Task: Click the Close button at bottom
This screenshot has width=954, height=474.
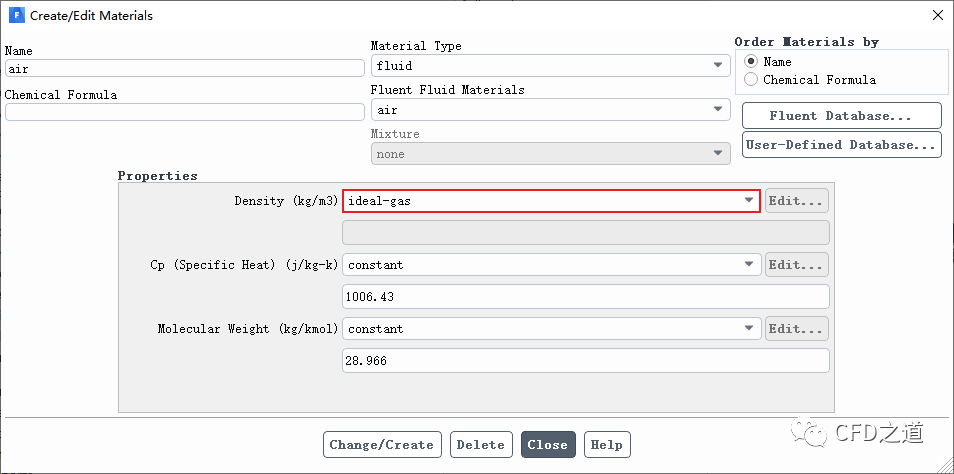Action: pos(547,445)
